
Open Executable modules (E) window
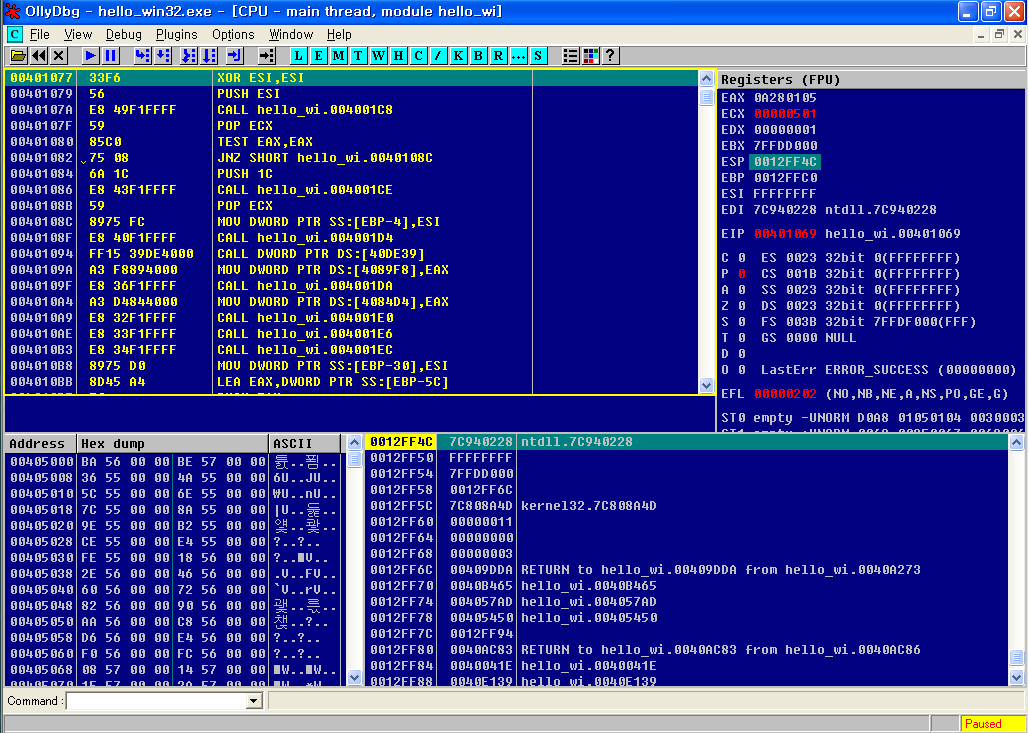(320, 56)
